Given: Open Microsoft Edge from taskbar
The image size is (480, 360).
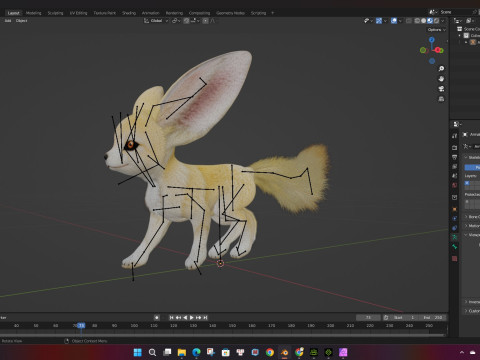Looking at the screenshot, I should pyautogui.click(x=196, y=352).
